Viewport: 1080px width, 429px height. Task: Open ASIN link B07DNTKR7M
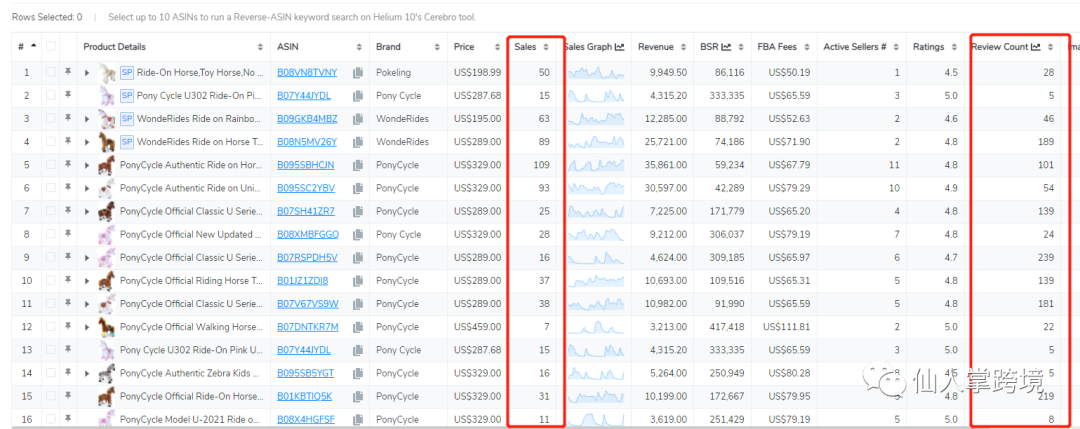[x=308, y=327]
